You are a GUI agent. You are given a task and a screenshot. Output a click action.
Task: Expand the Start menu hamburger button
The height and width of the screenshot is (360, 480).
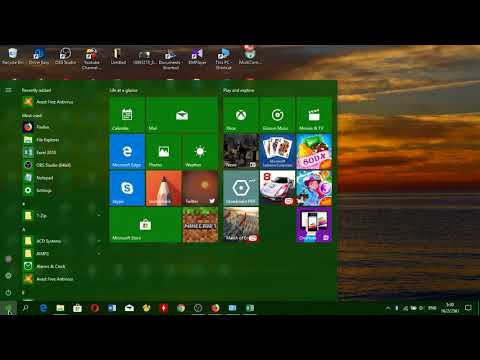[x=8, y=90]
